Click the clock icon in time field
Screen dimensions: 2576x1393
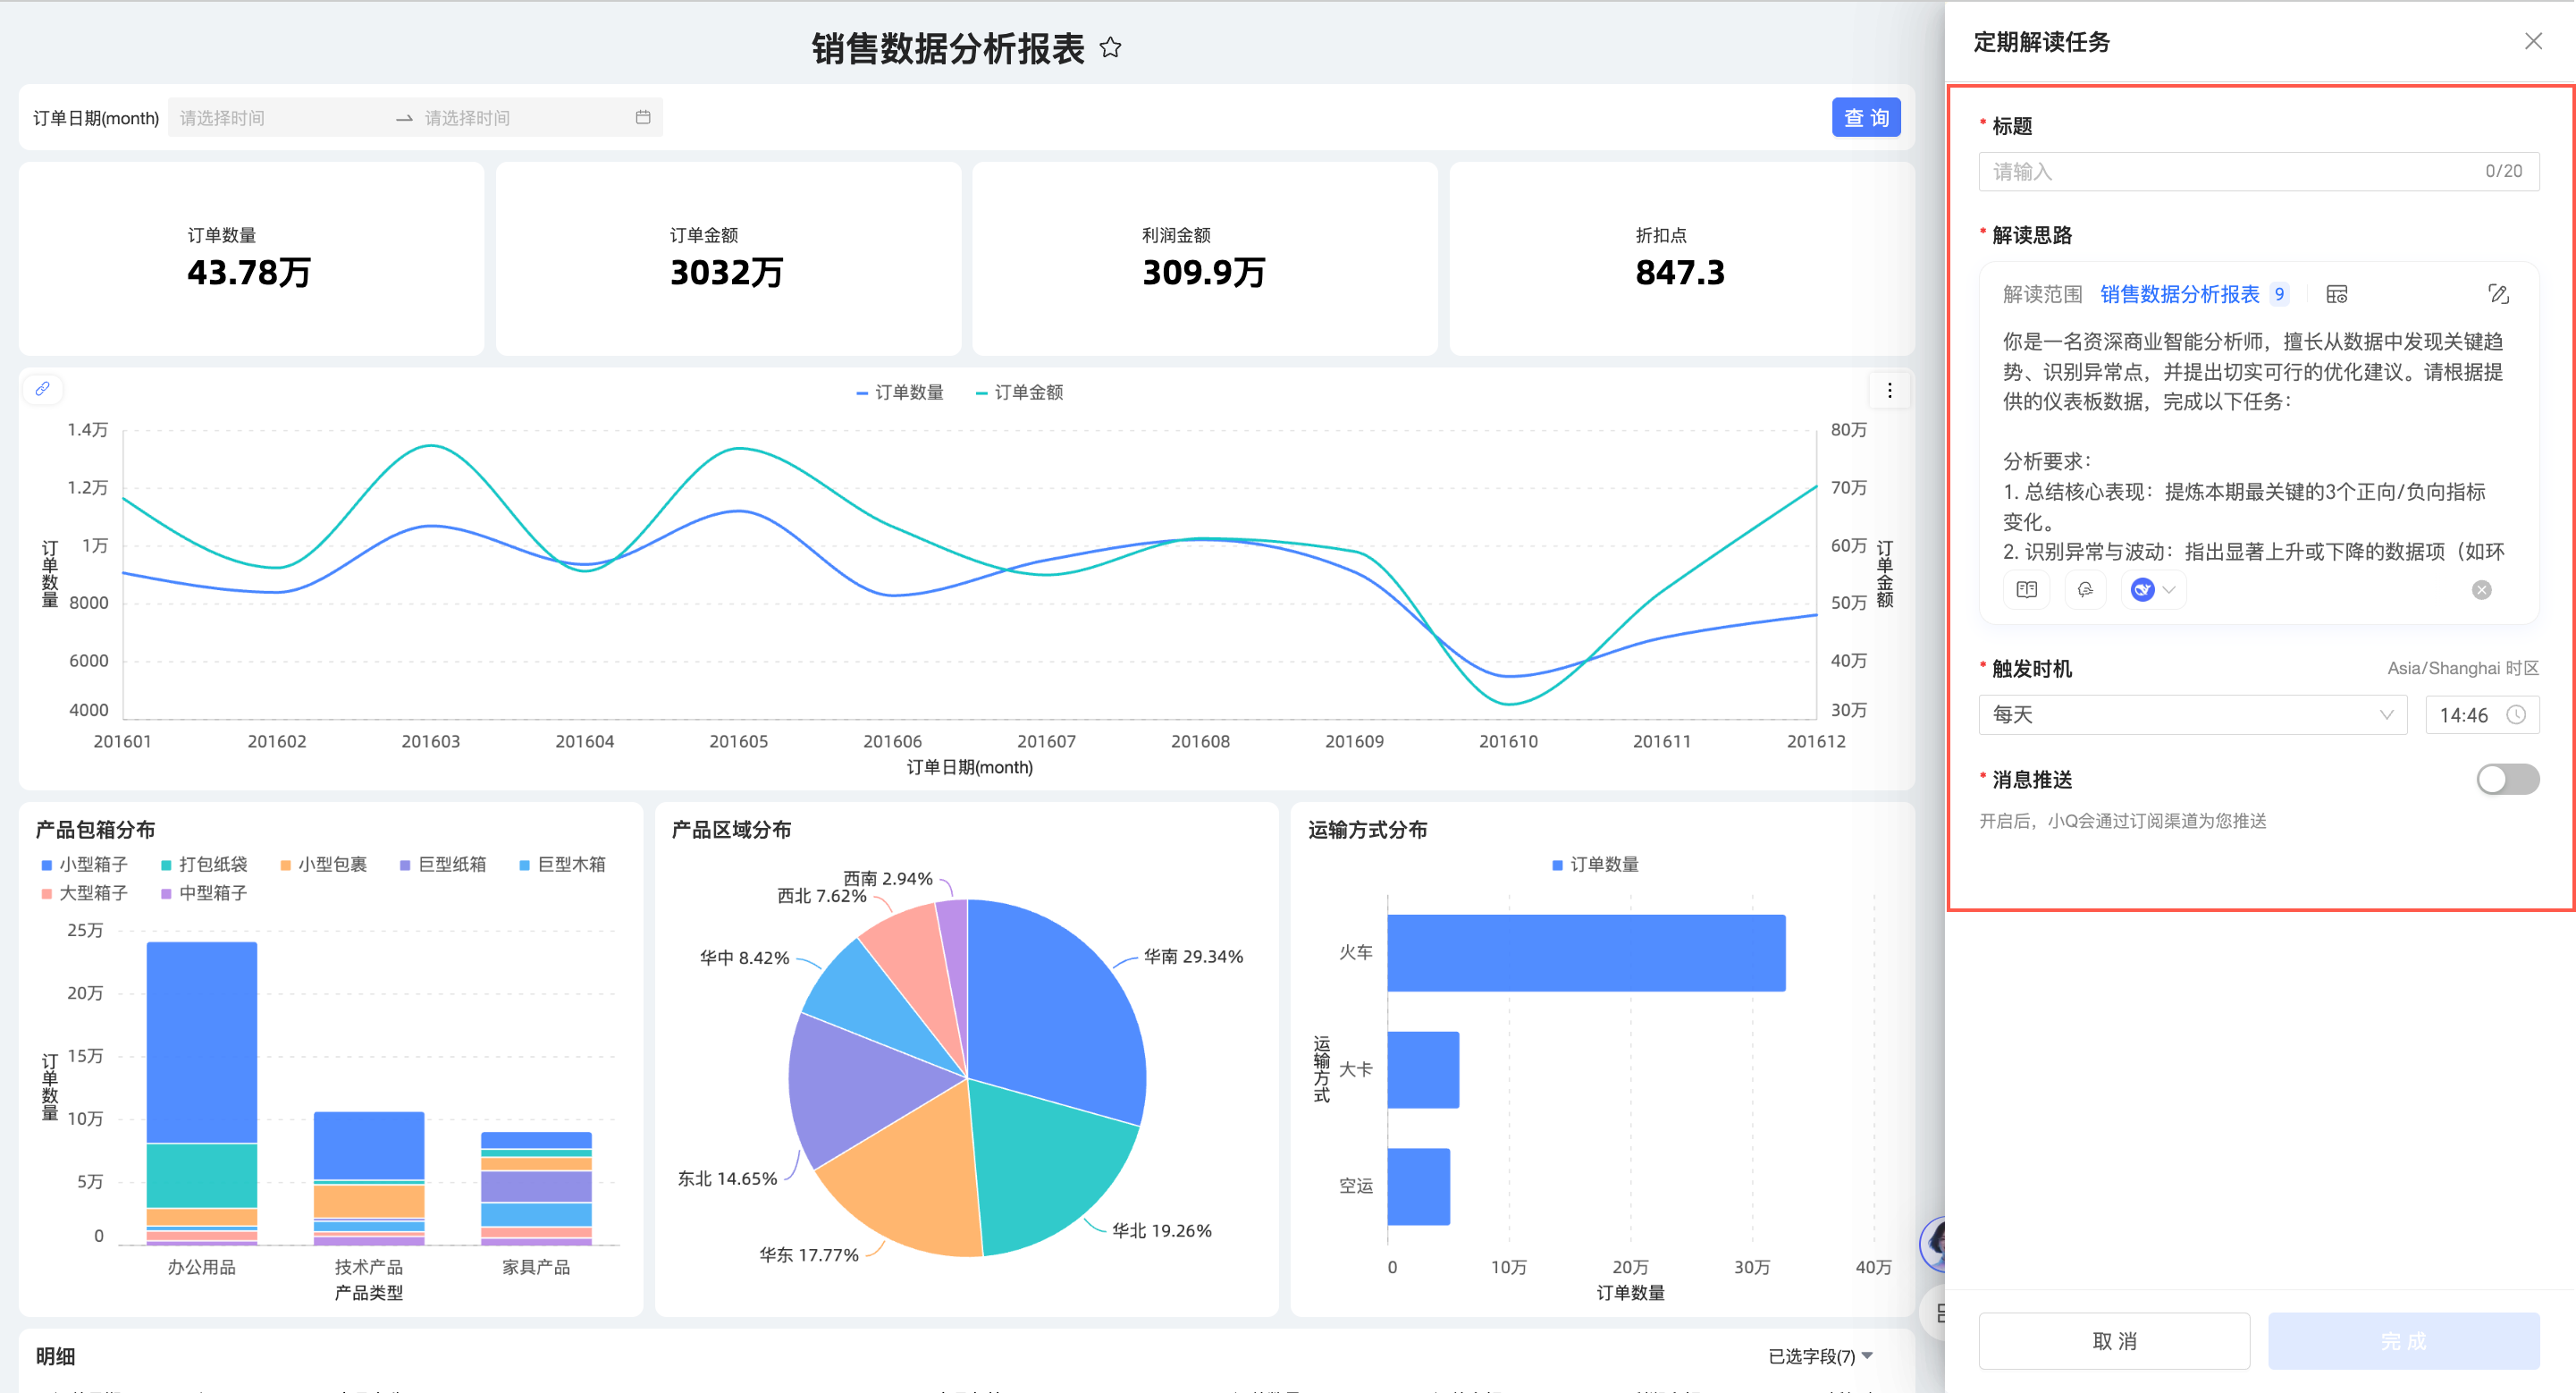pos(2516,715)
